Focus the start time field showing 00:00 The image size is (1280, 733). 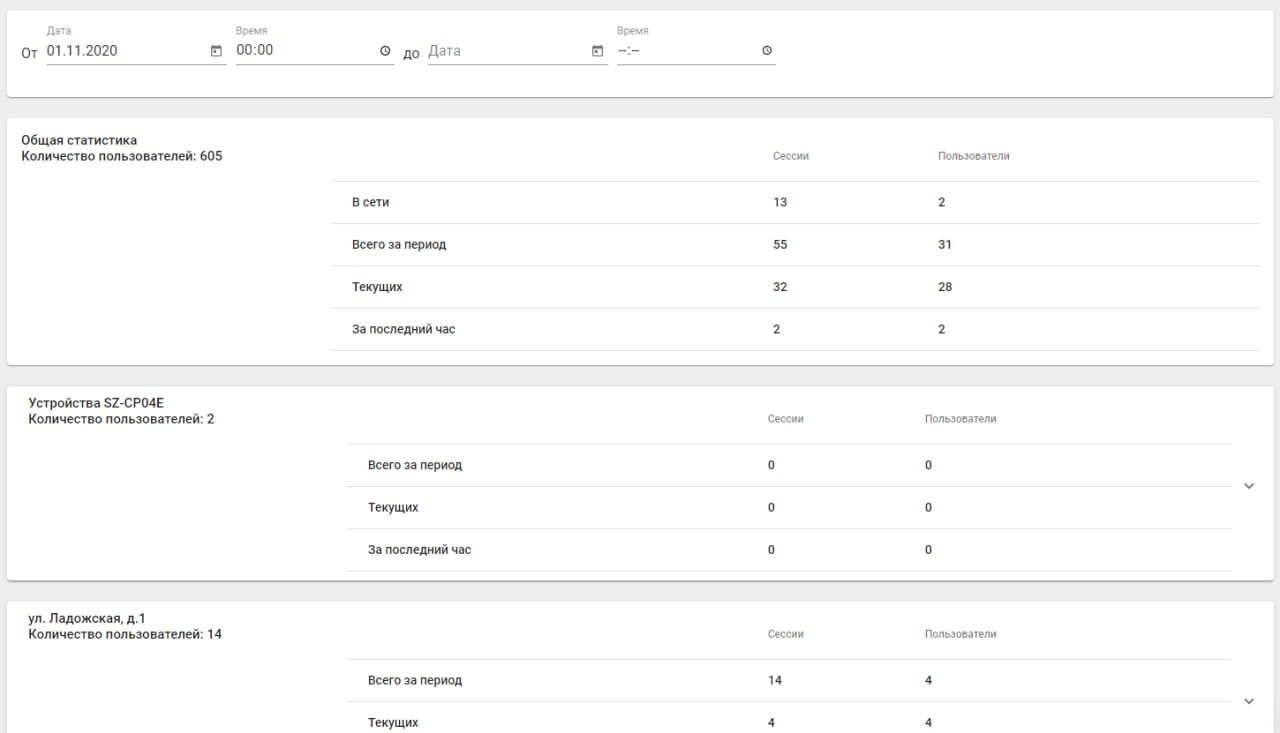click(305, 51)
